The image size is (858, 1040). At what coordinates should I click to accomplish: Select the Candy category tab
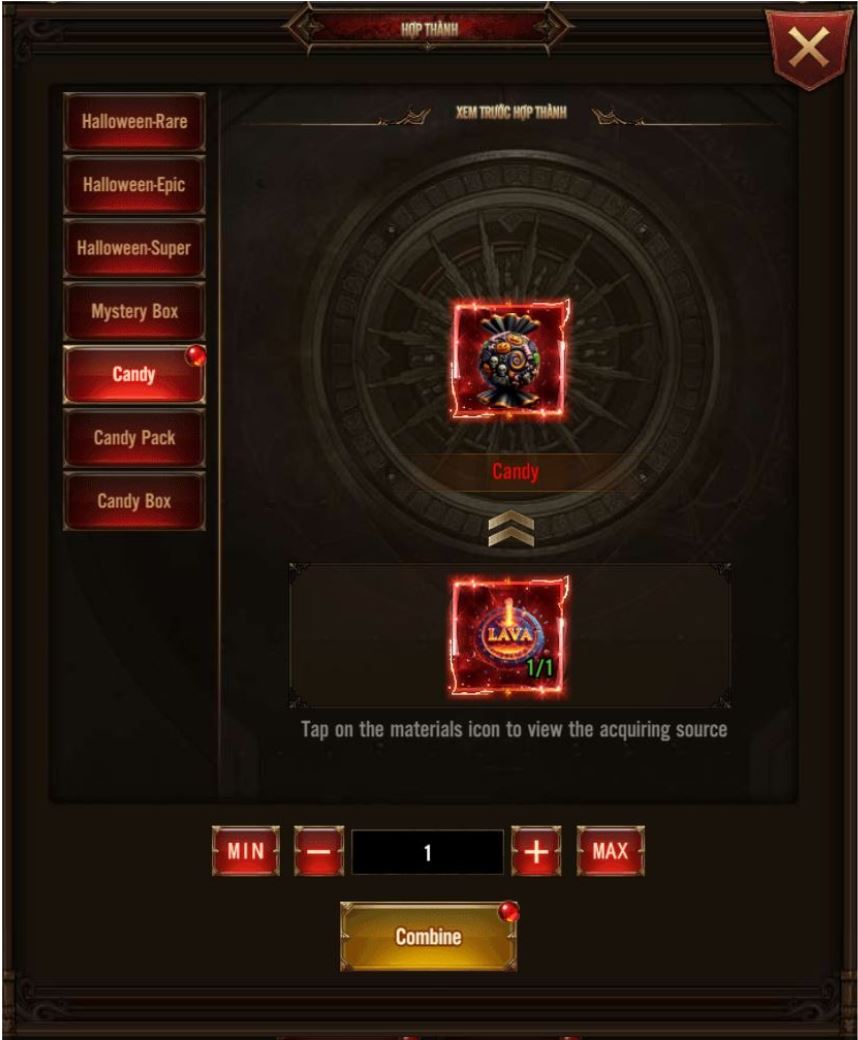click(135, 374)
